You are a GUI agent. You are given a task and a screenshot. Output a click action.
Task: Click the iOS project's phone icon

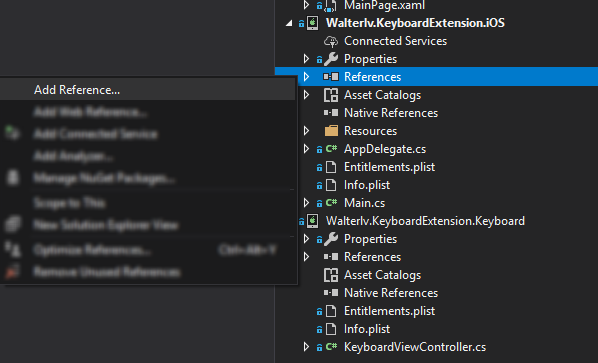point(312,23)
